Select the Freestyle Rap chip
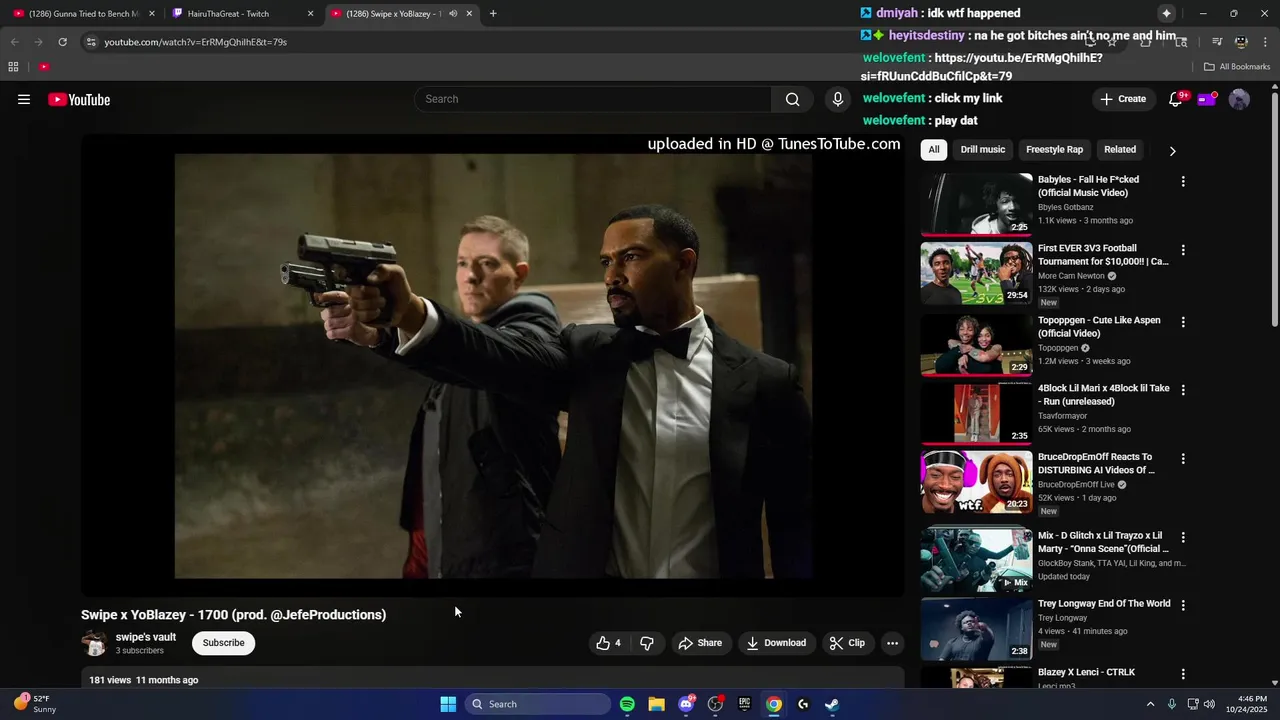Screen dimensions: 1280x720 click(1054, 150)
